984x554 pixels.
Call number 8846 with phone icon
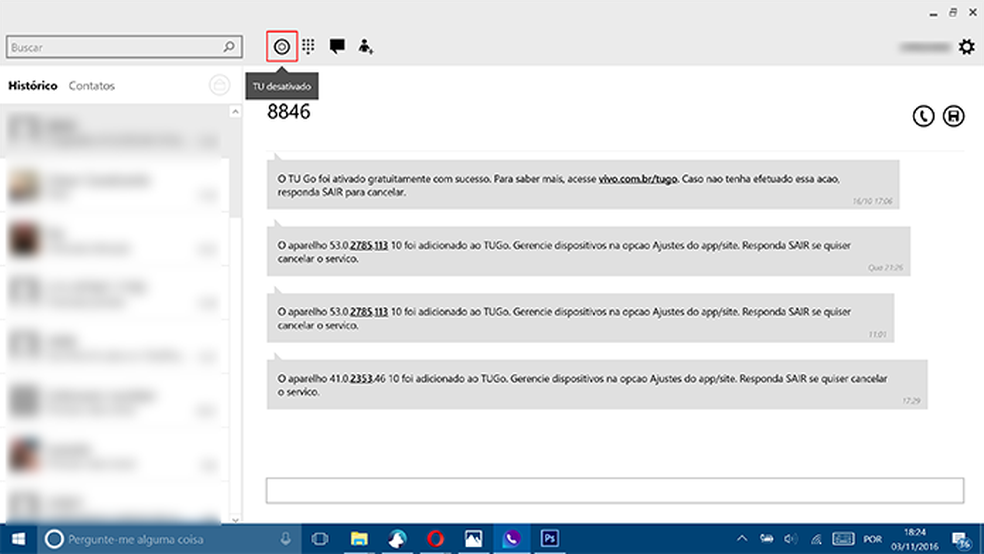pyautogui.click(x=923, y=116)
